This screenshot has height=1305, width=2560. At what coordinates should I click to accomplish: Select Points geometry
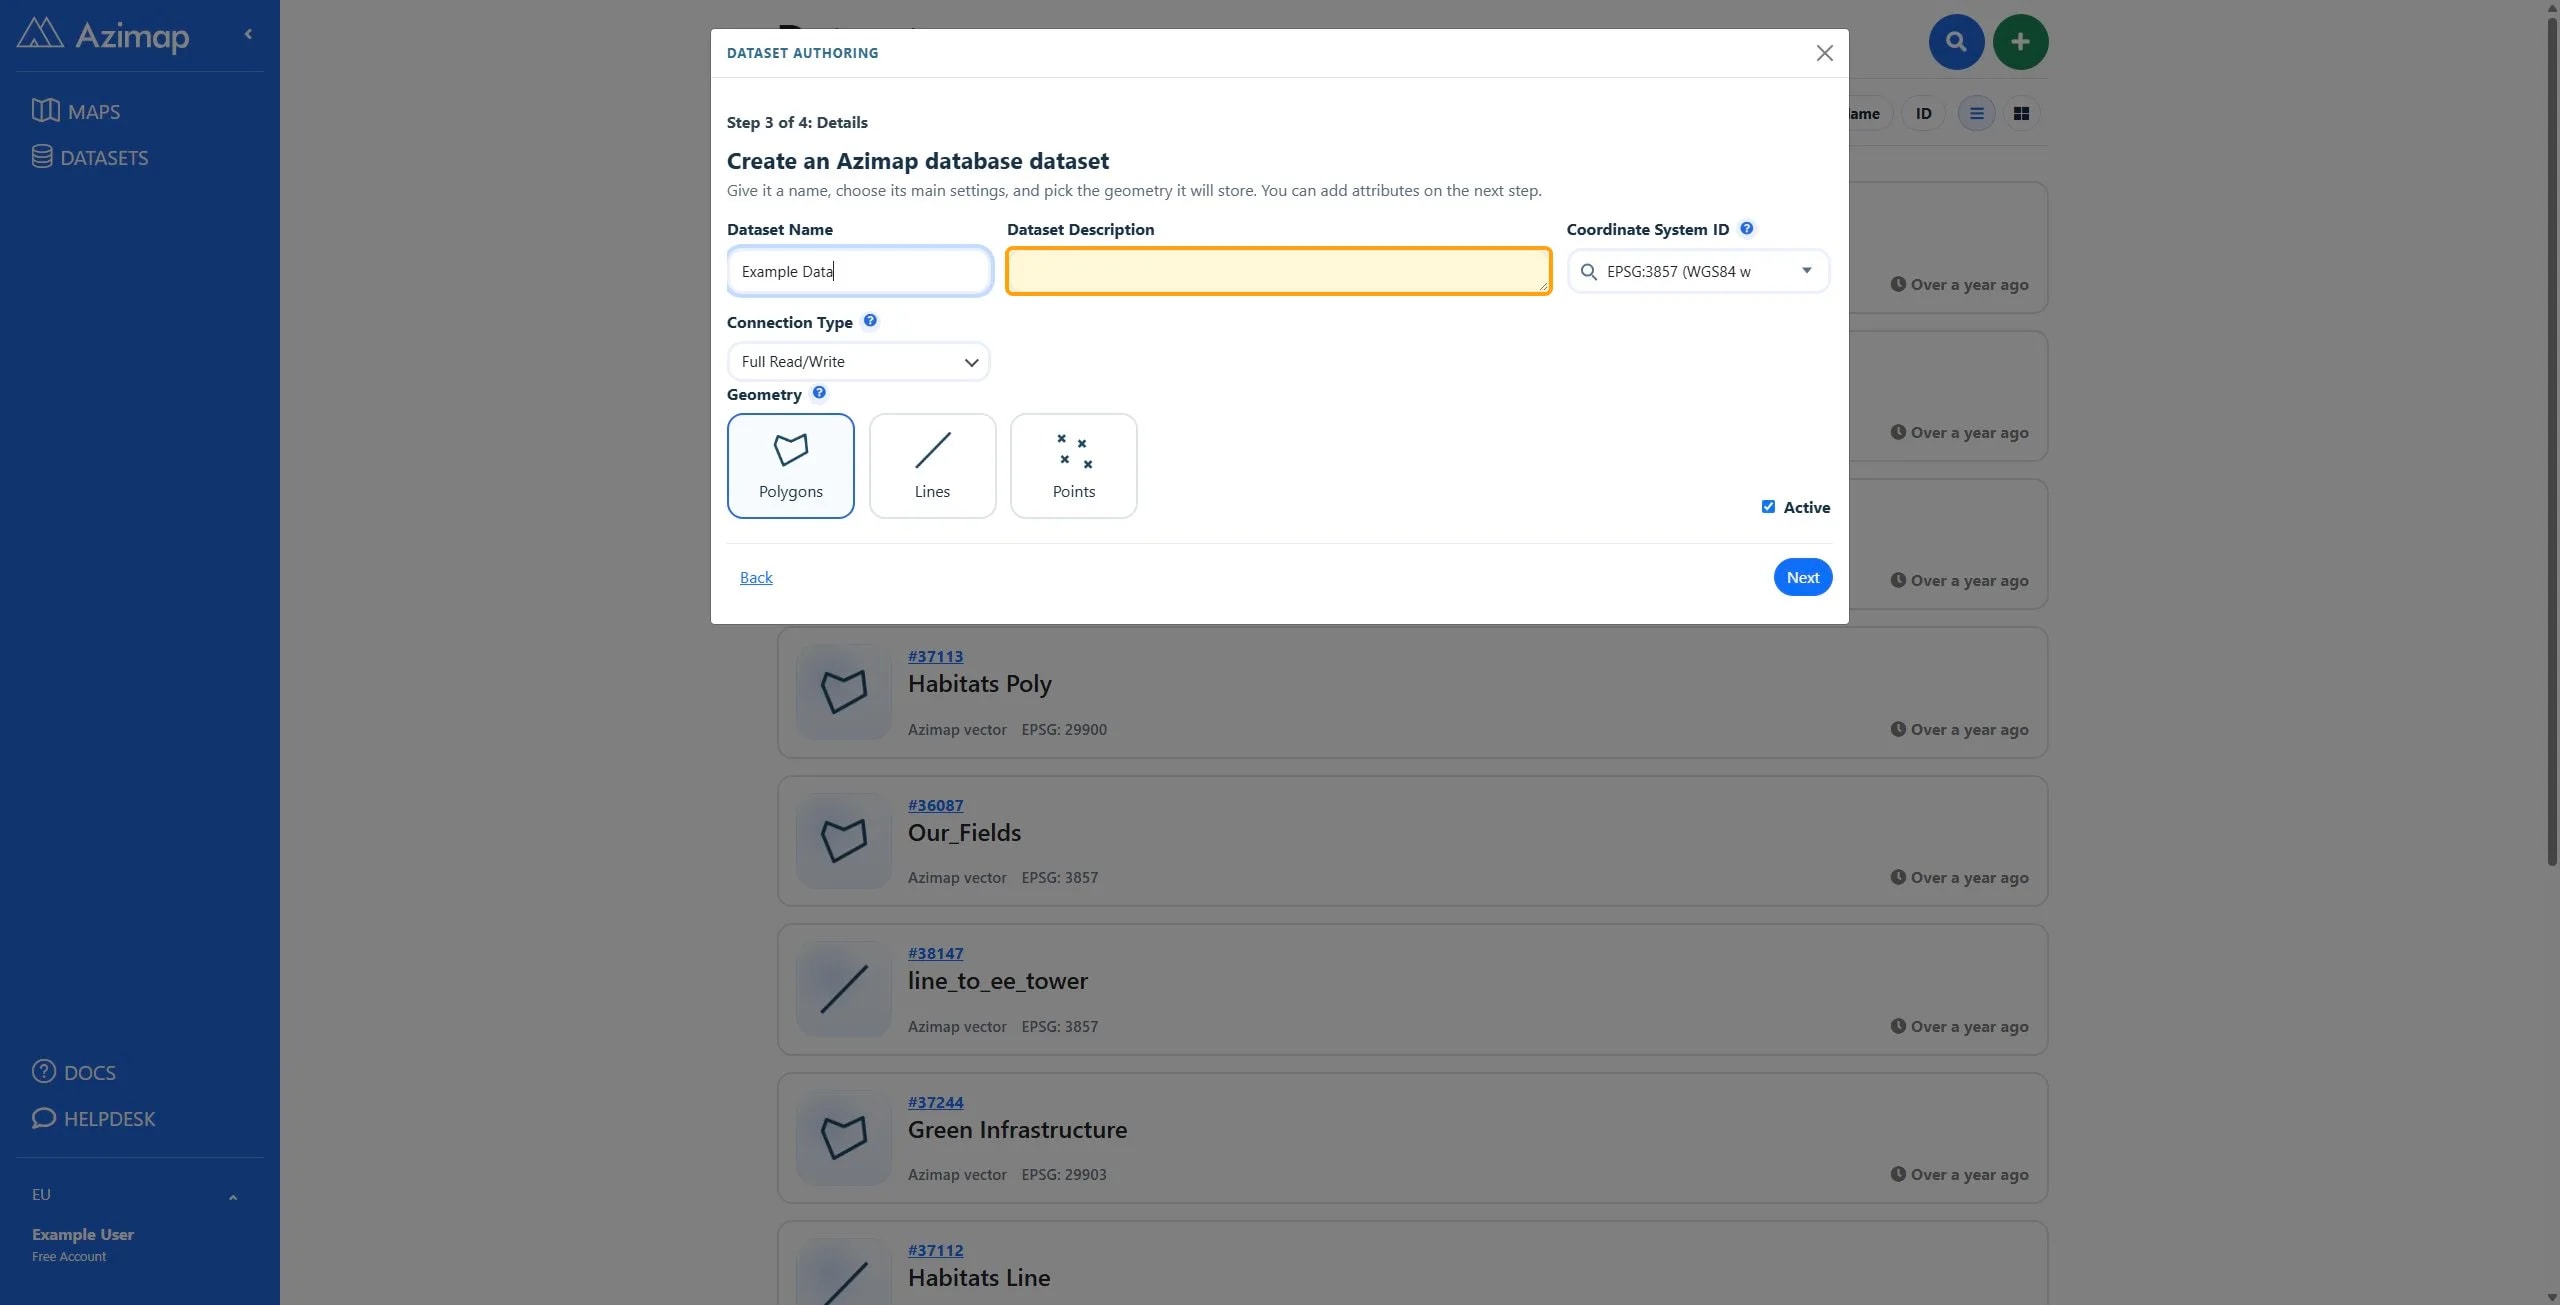[1073, 466]
